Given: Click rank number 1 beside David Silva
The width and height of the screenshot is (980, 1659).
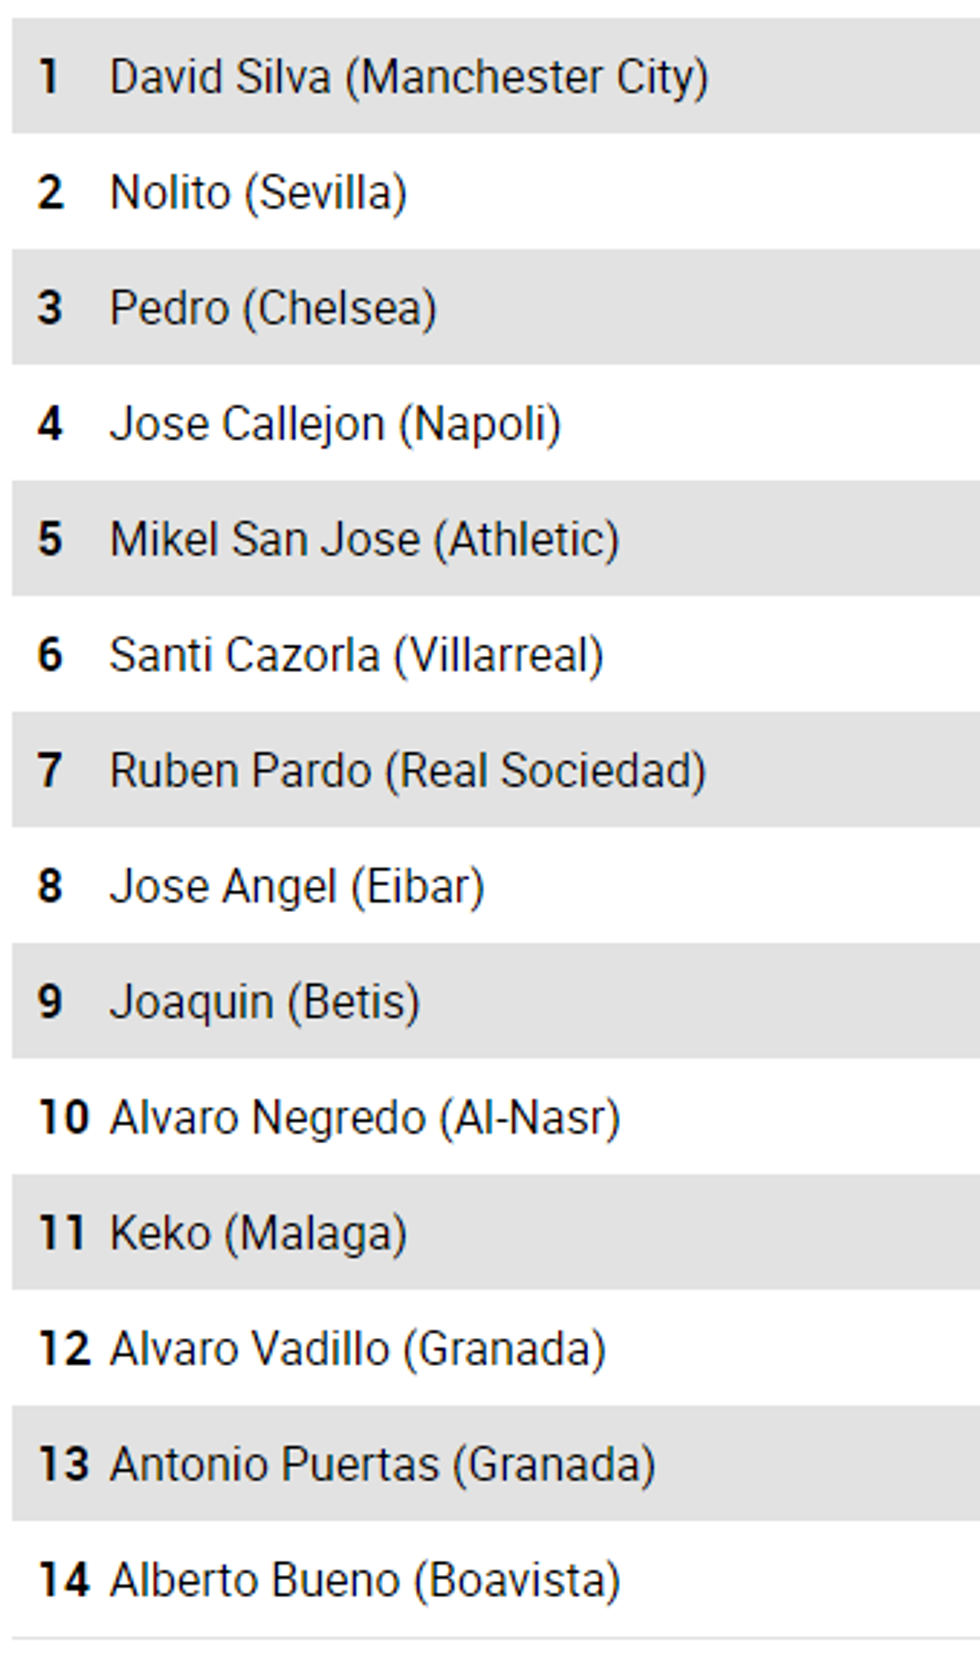Looking at the screenshot, I should [x=49, y=77].
